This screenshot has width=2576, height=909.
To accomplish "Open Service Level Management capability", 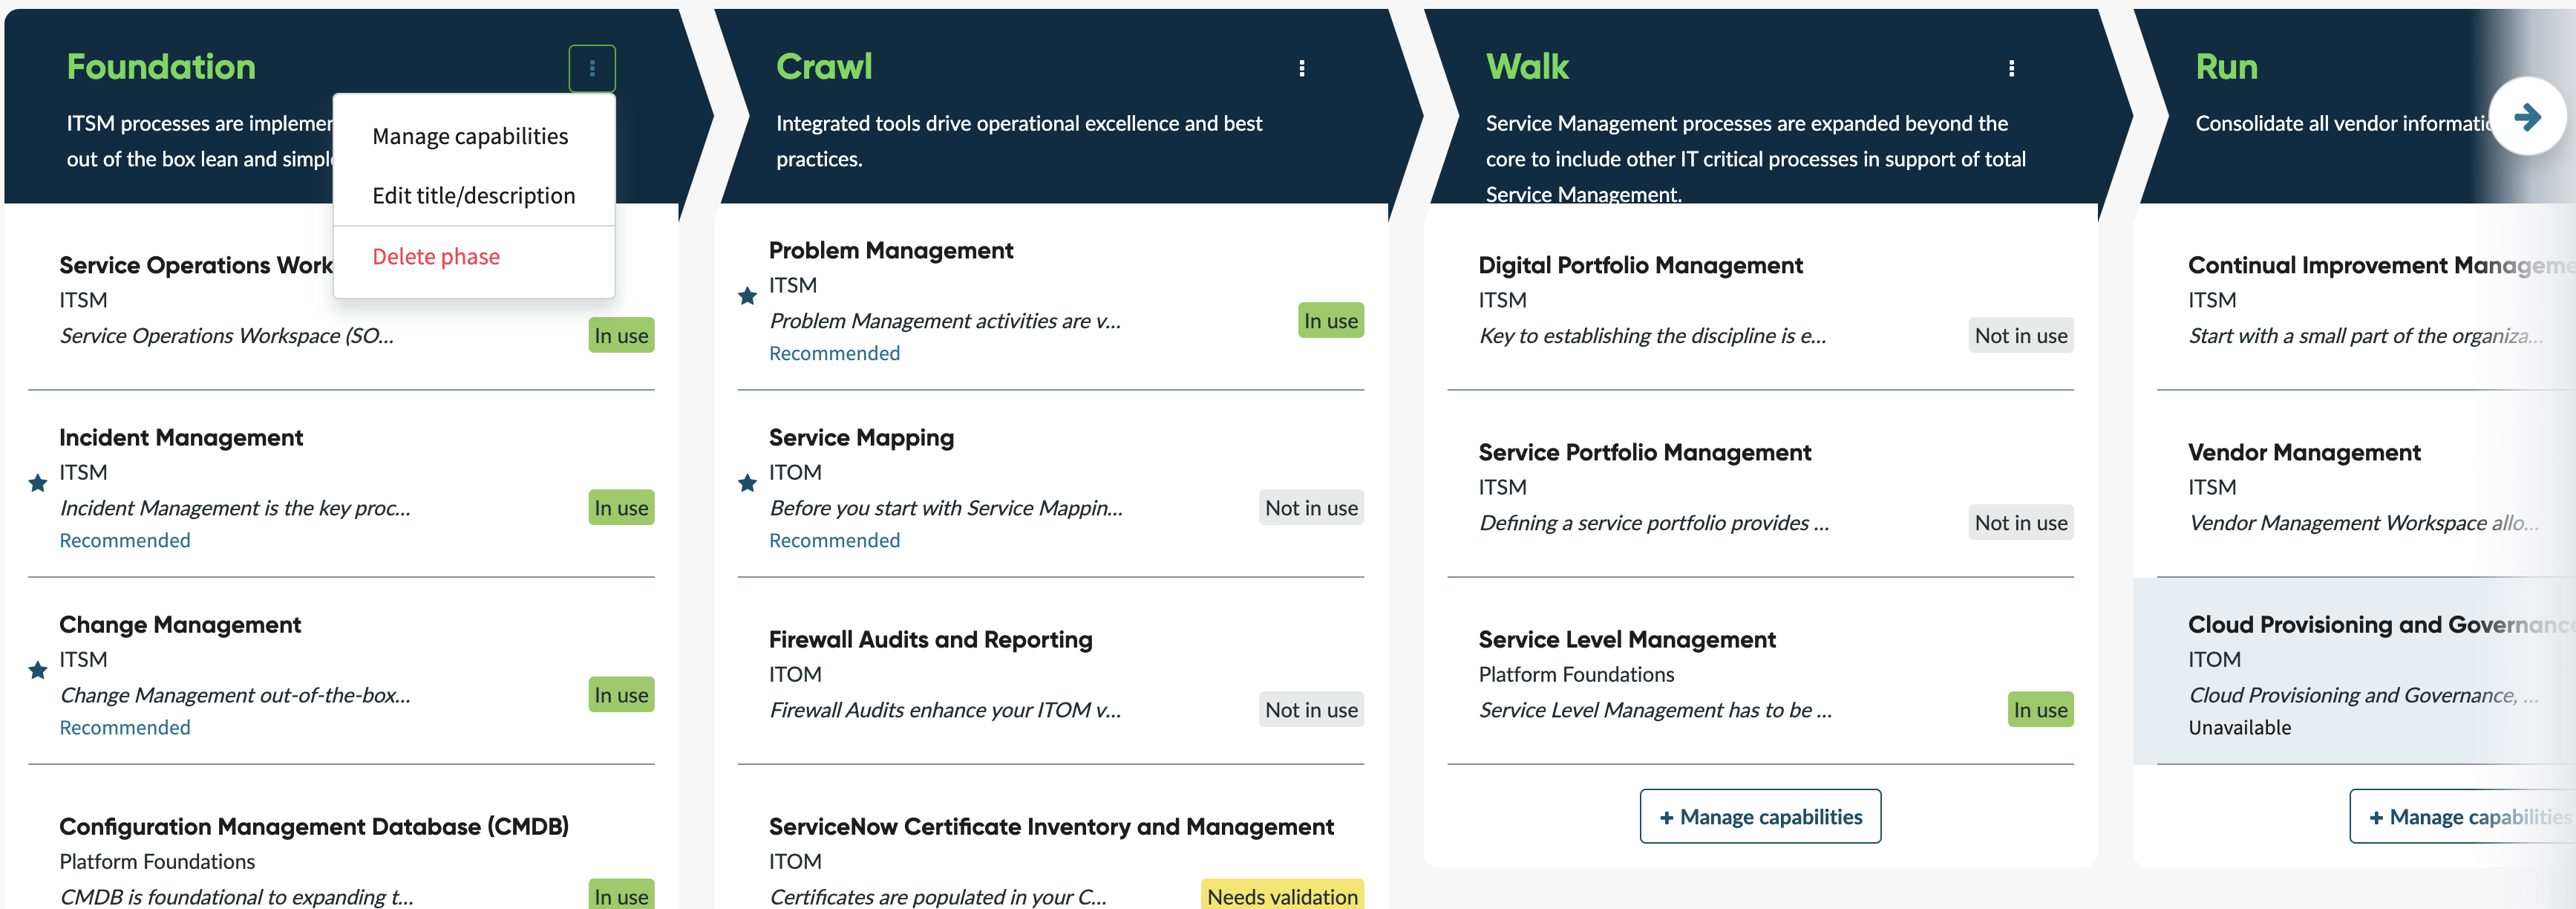I will point(1627,640).
